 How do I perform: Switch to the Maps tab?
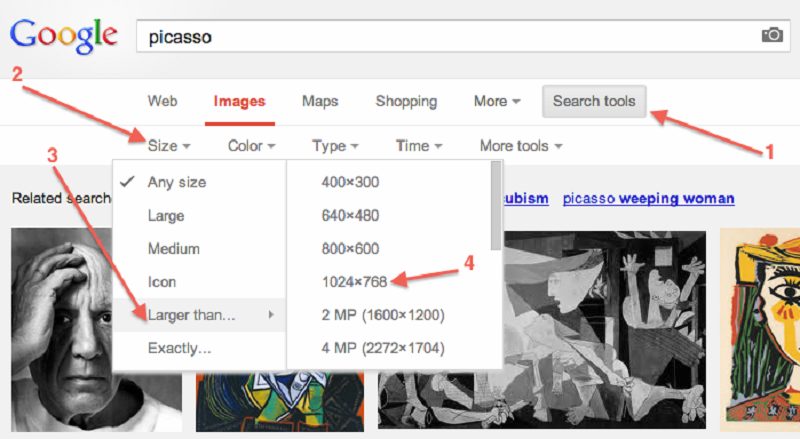320,101
